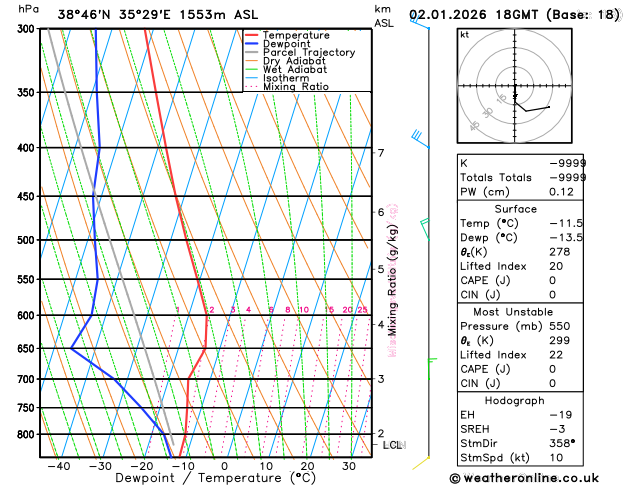This screenshot has height=486, width=629.
Task: Click the 'EH' value -19
Action: [x=561, y=415]
